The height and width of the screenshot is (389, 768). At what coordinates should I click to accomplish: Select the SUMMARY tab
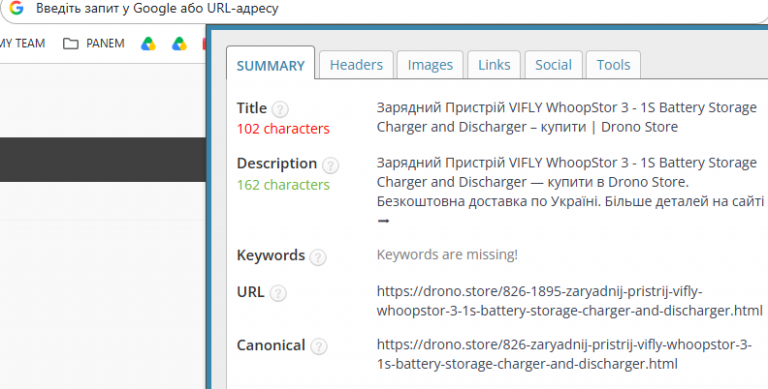point(270,64)
